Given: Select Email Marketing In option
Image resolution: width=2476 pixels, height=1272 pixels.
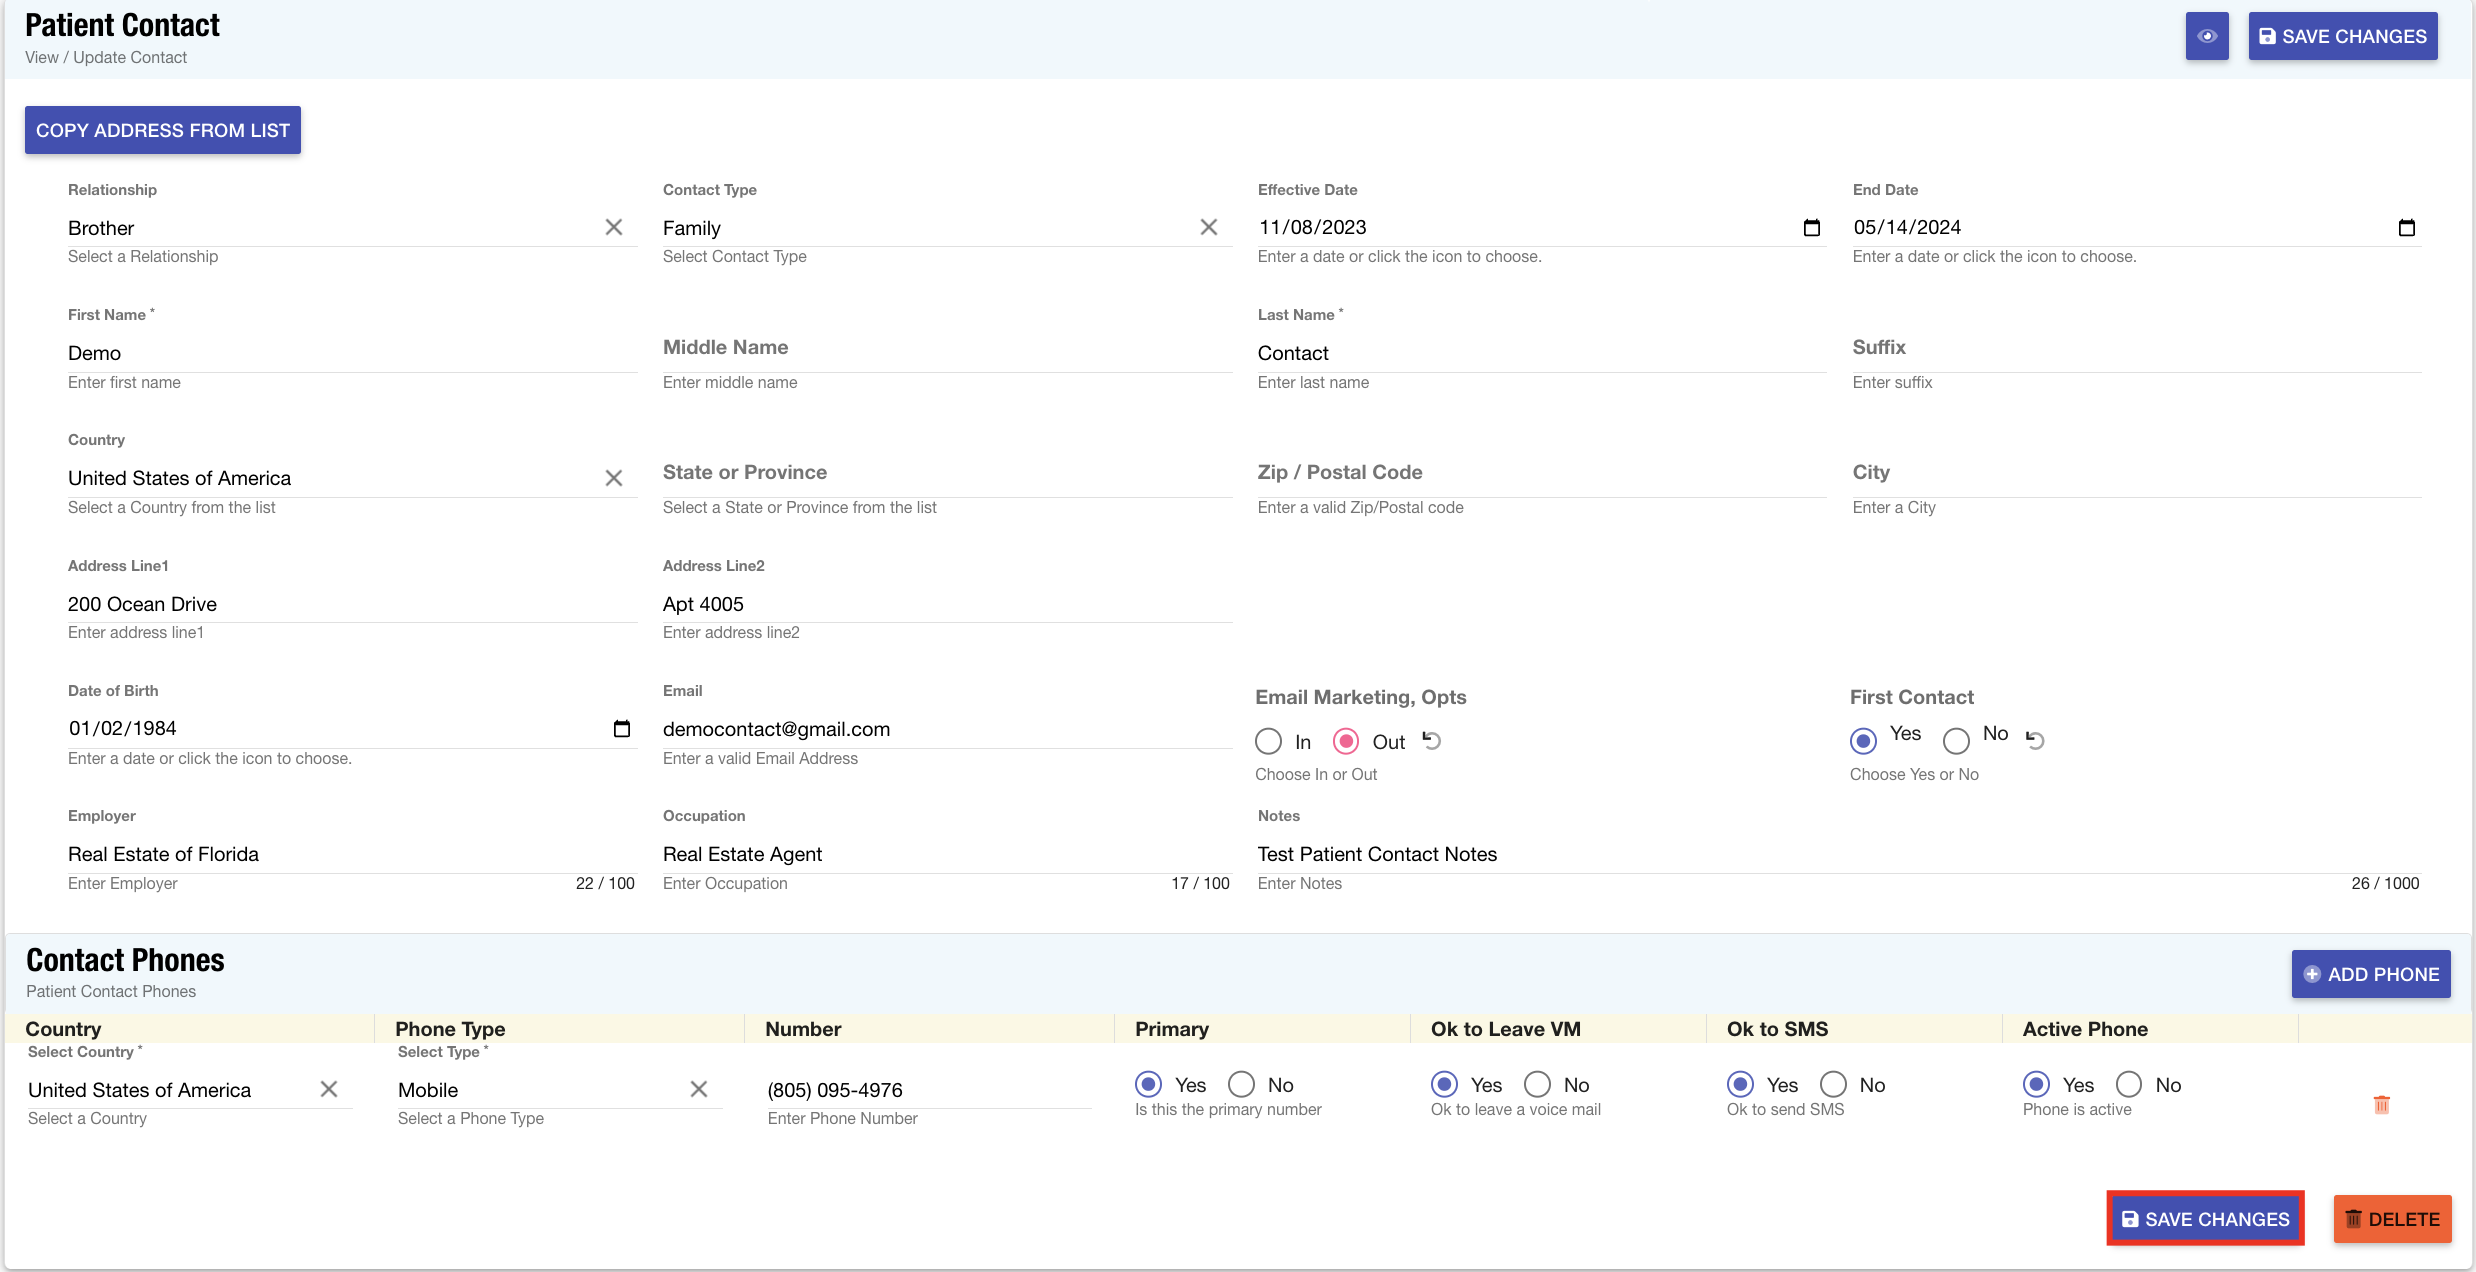Looking at the screenshot, I should tap(1269, 742).
